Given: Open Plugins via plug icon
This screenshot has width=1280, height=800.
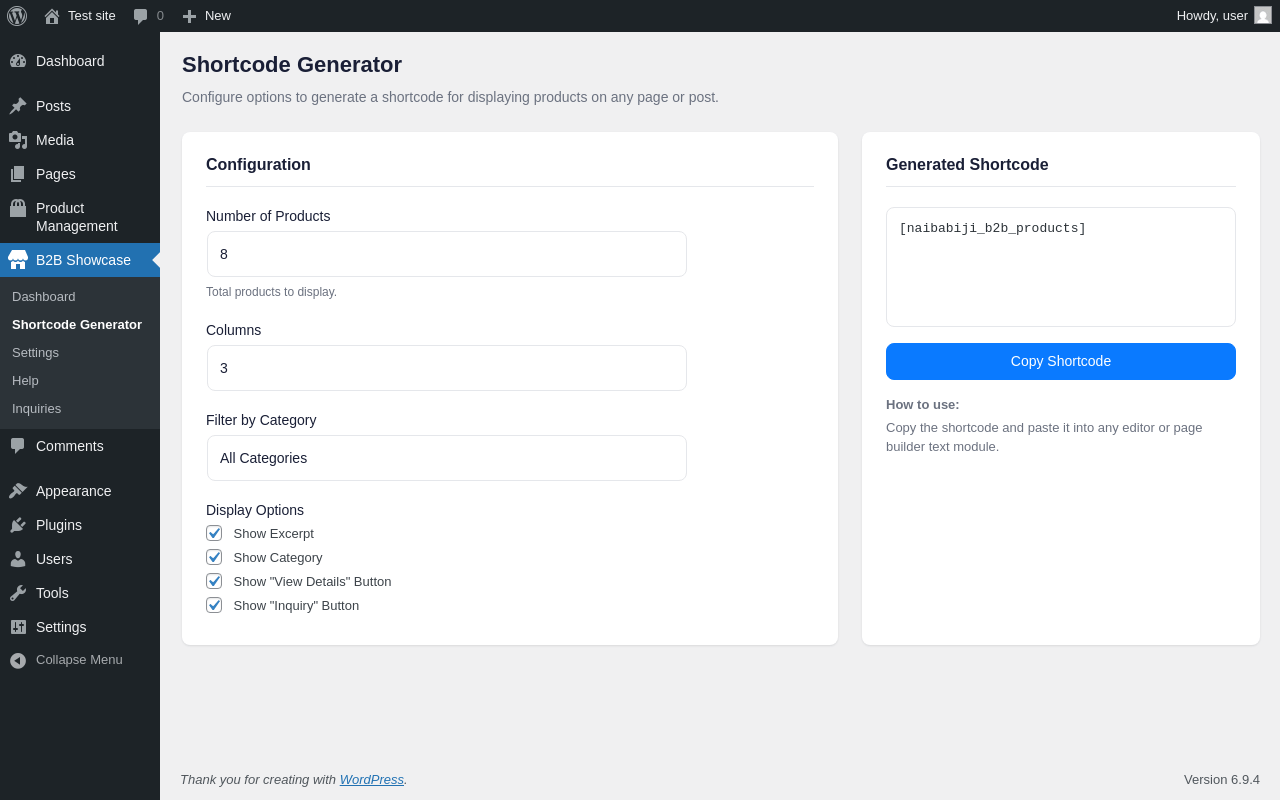Looking at the screenshot, I should pos(18,525).
